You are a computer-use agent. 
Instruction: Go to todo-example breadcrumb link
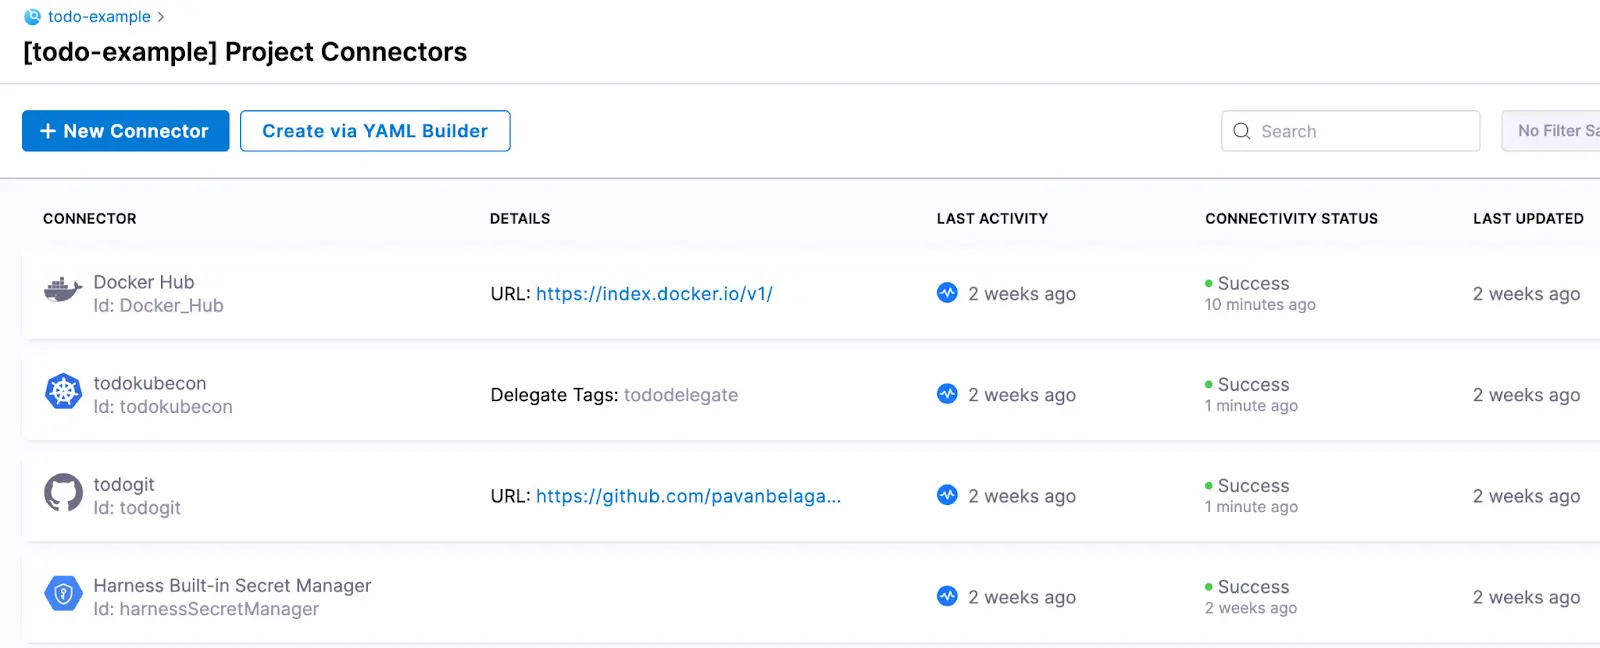point(99,17)
